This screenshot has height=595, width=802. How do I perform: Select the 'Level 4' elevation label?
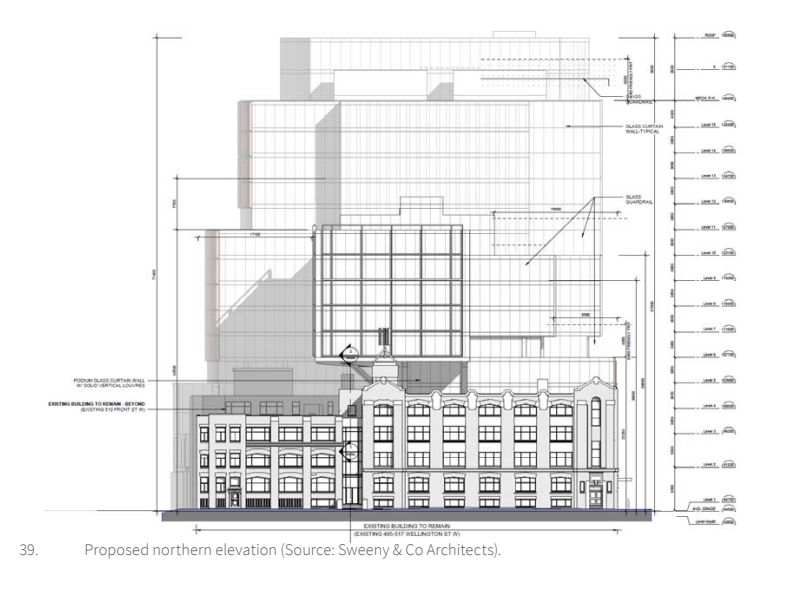coord(710,406)
